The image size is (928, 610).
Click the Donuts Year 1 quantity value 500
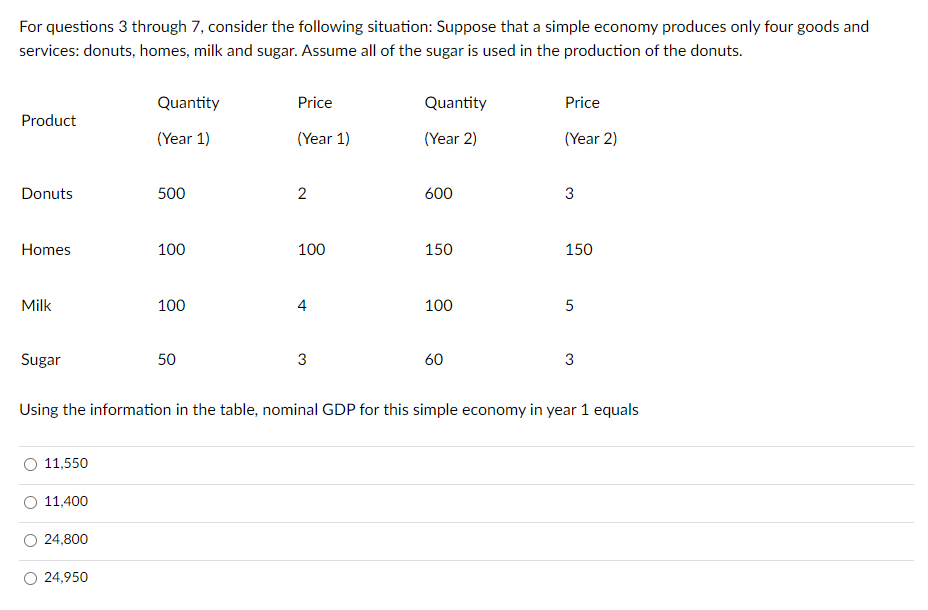point(171,194)
